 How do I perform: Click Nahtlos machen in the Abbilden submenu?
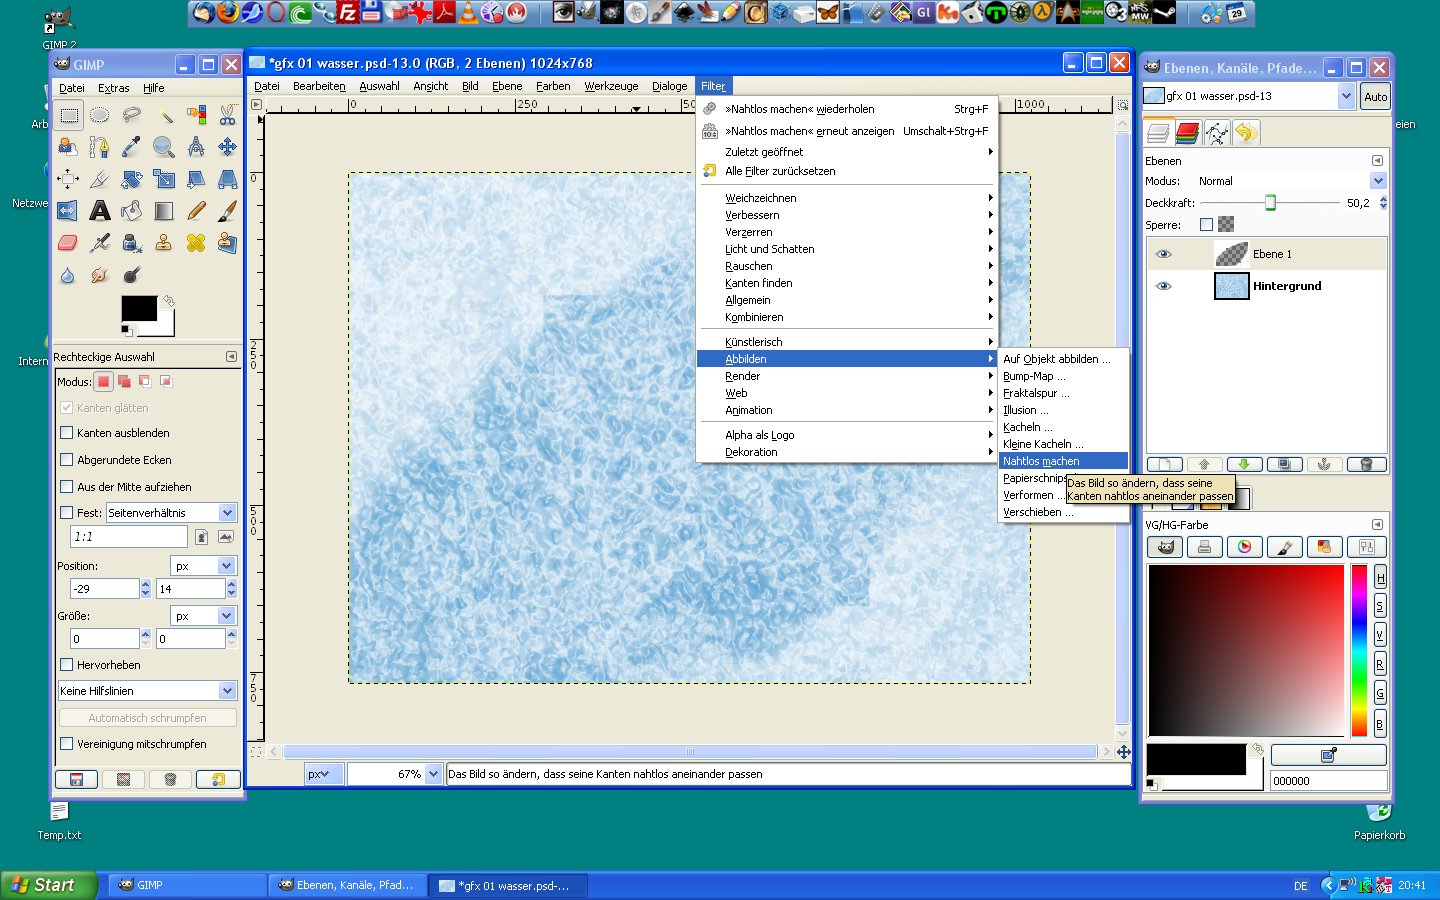(x=1063, y=461)
